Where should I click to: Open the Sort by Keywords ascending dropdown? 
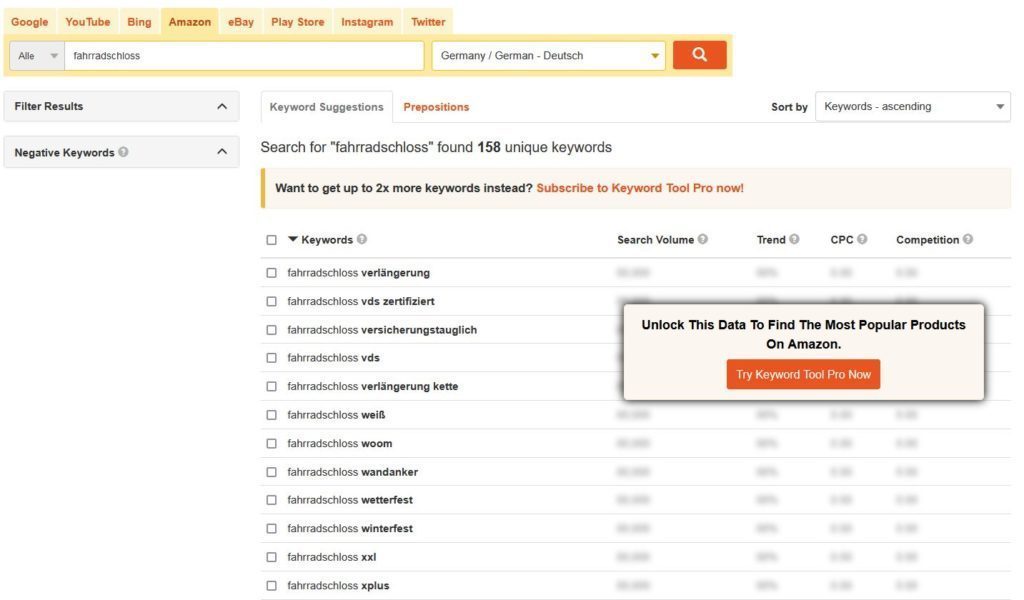click(913, 106)
